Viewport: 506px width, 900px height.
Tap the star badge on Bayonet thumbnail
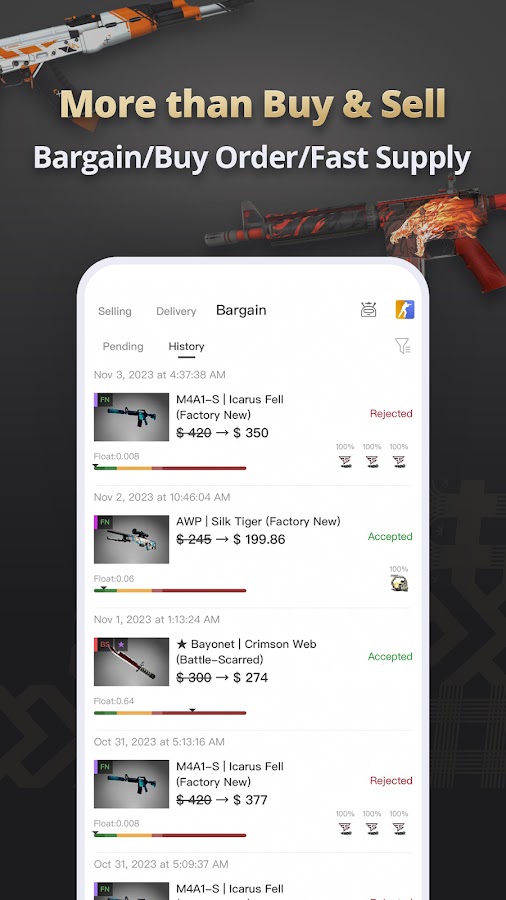121,645
